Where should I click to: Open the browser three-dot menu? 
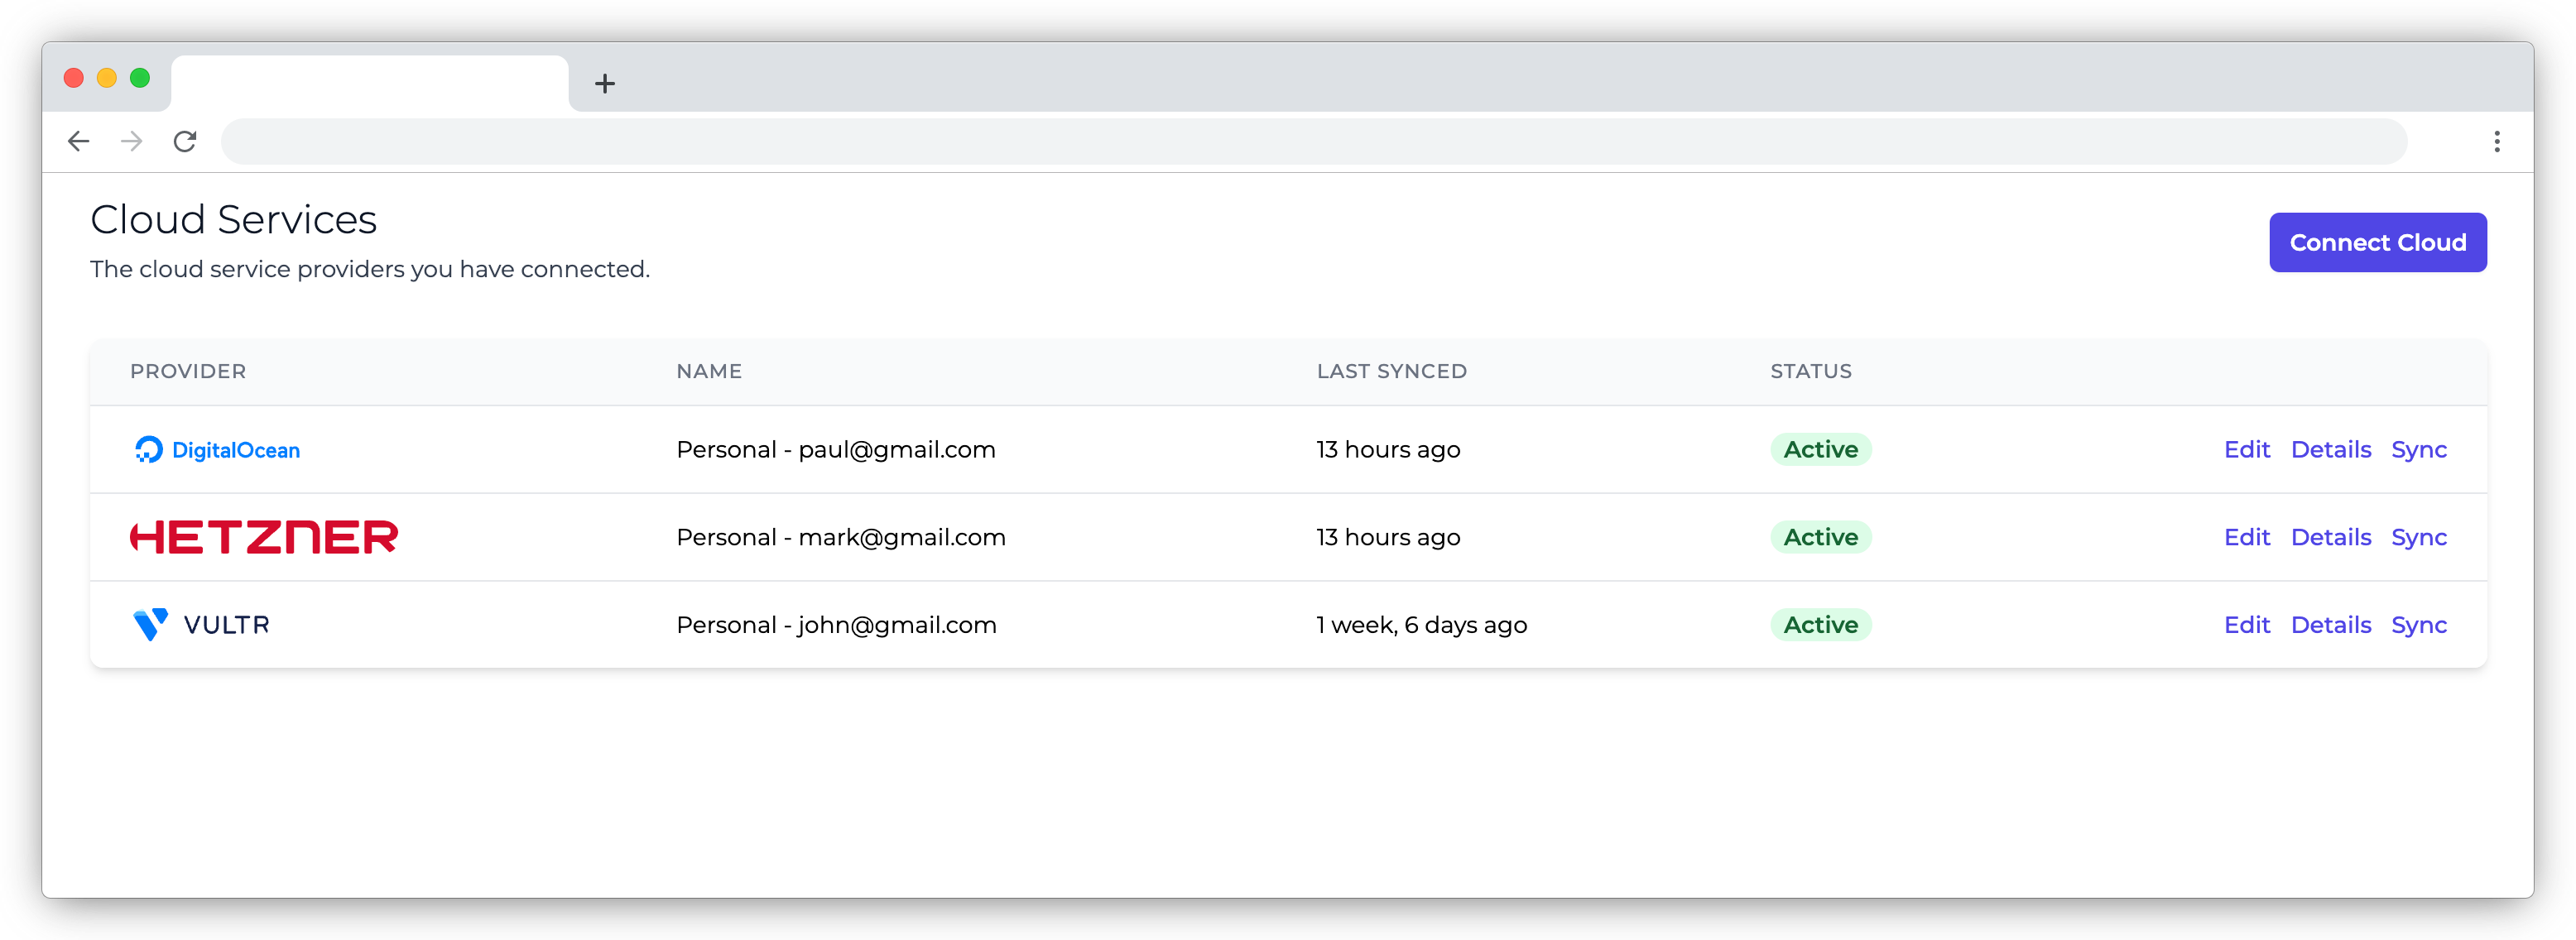[x=2496, y=141]
